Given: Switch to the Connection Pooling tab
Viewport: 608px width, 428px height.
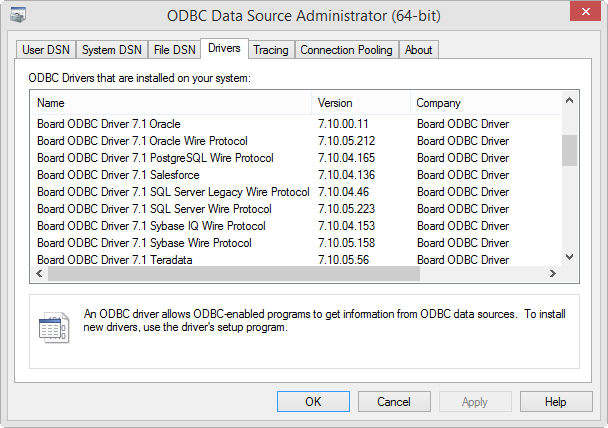Looking at the screenshot, I should coord(346,50).
